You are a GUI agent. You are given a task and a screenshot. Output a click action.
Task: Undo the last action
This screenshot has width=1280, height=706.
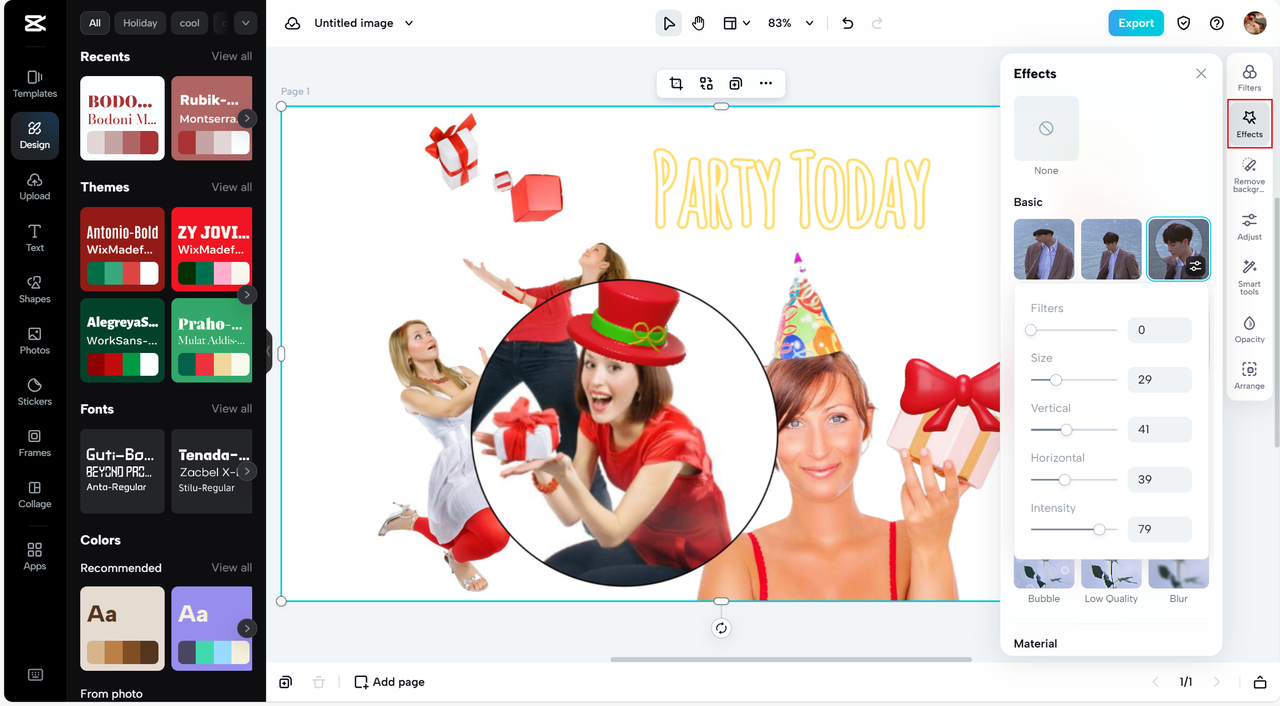point(848,23)
